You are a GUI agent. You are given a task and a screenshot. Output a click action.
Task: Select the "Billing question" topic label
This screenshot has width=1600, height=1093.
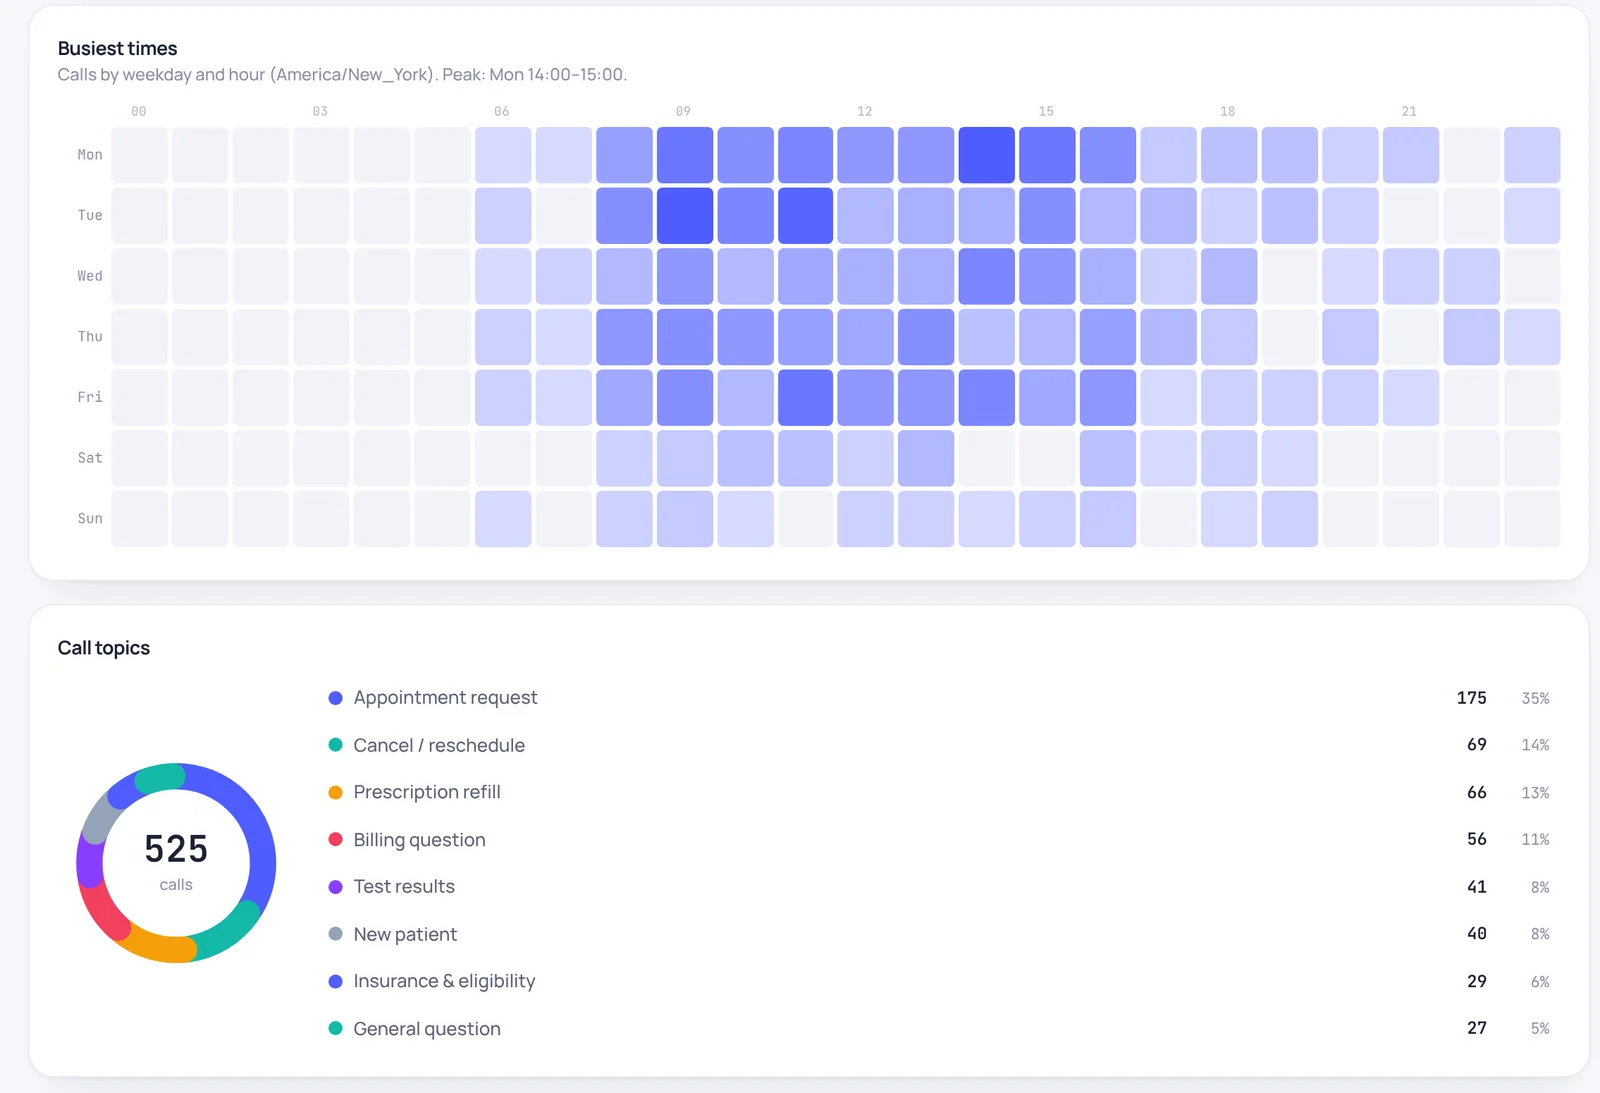[419, 840]
